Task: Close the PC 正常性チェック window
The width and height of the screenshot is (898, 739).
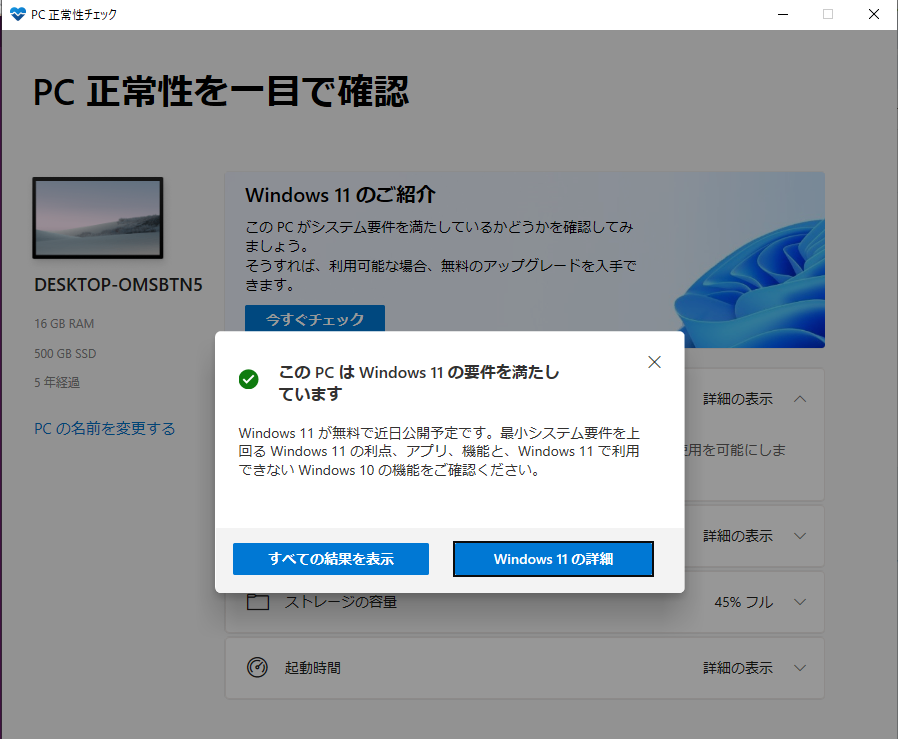Action: (x=873, y=14)
